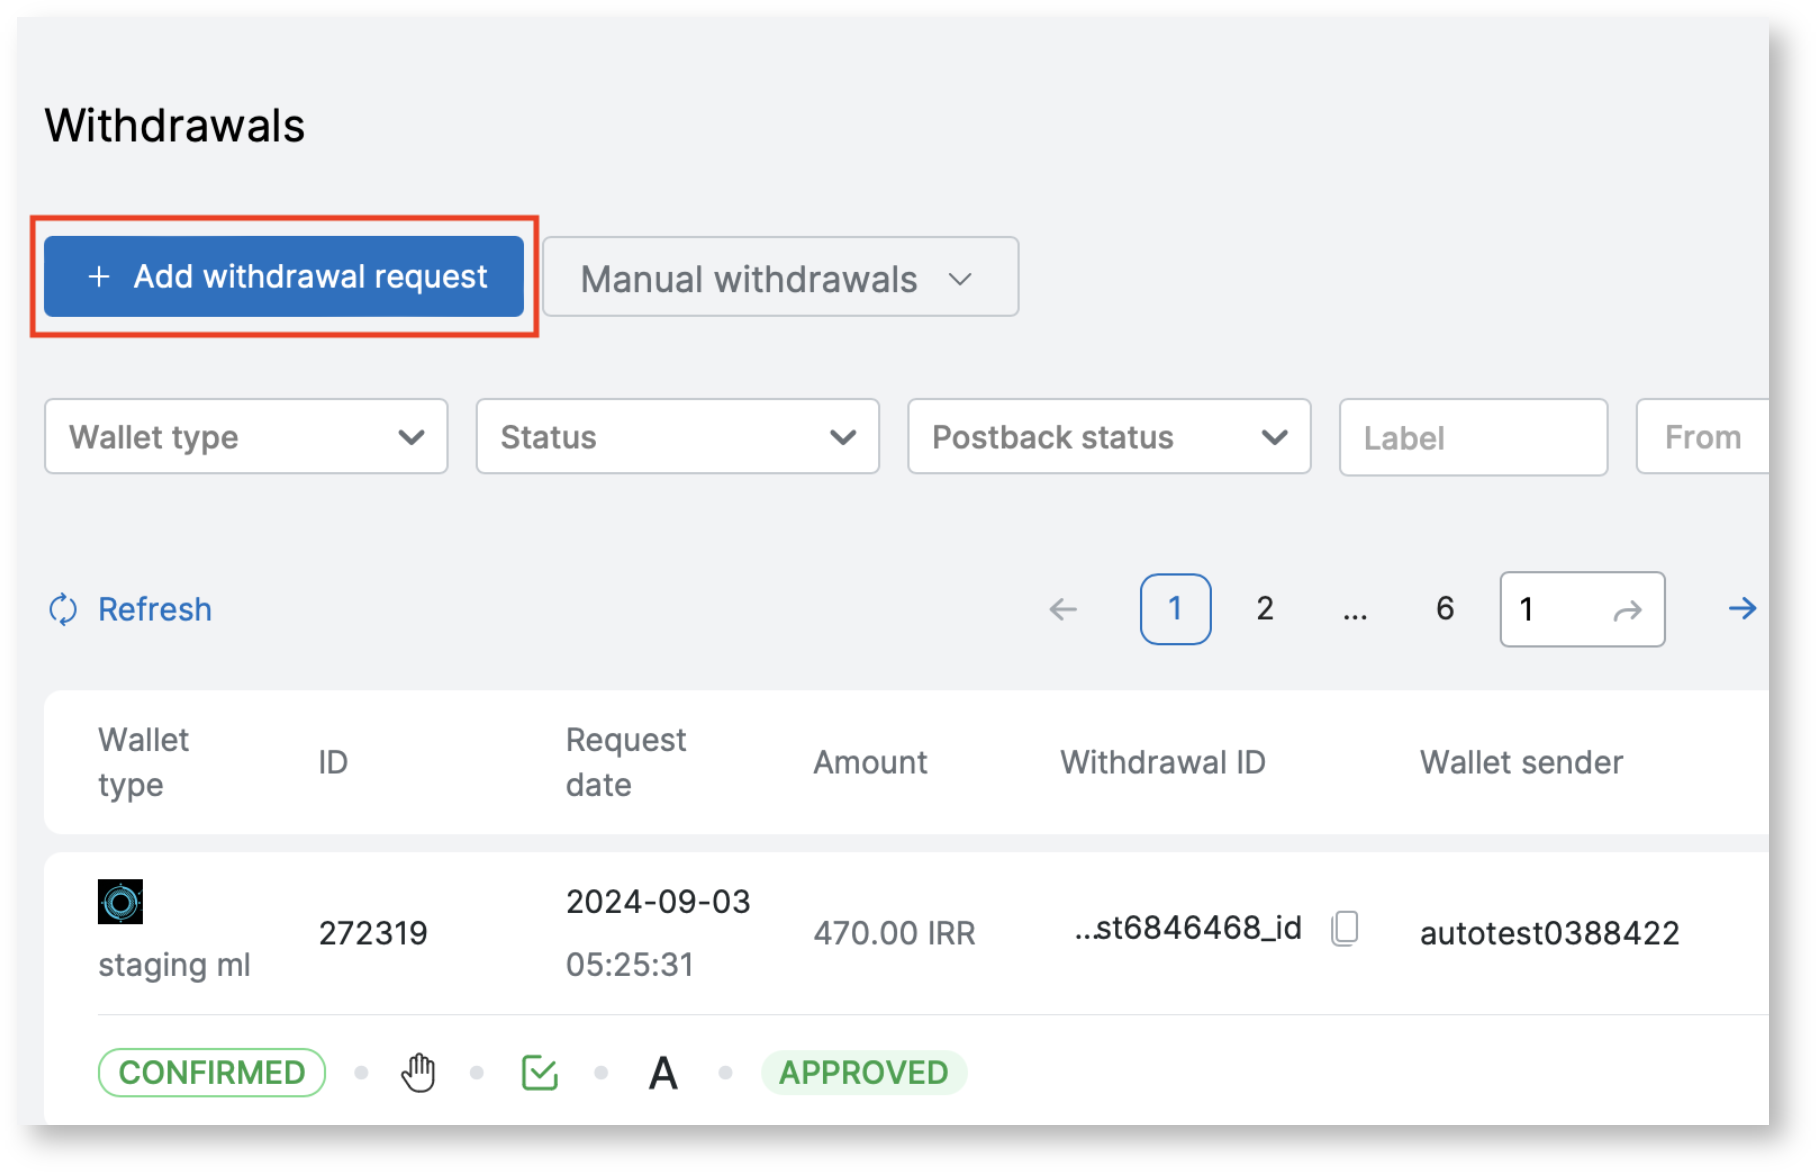
Task: Click the letter A icon in status row
Action: [x=663, y=1074]
